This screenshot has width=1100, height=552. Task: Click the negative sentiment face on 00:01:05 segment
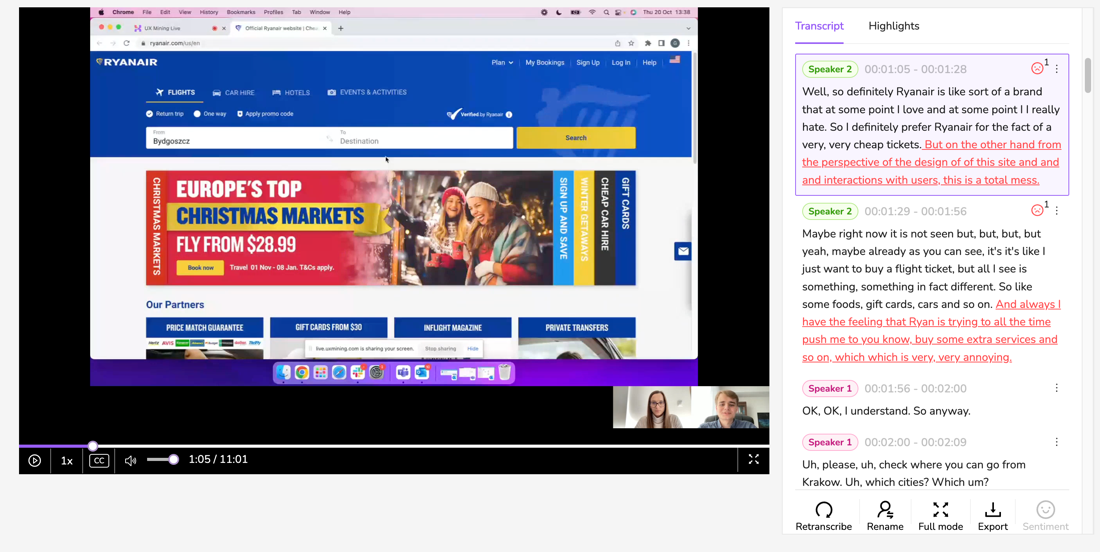pos(1037,69)
